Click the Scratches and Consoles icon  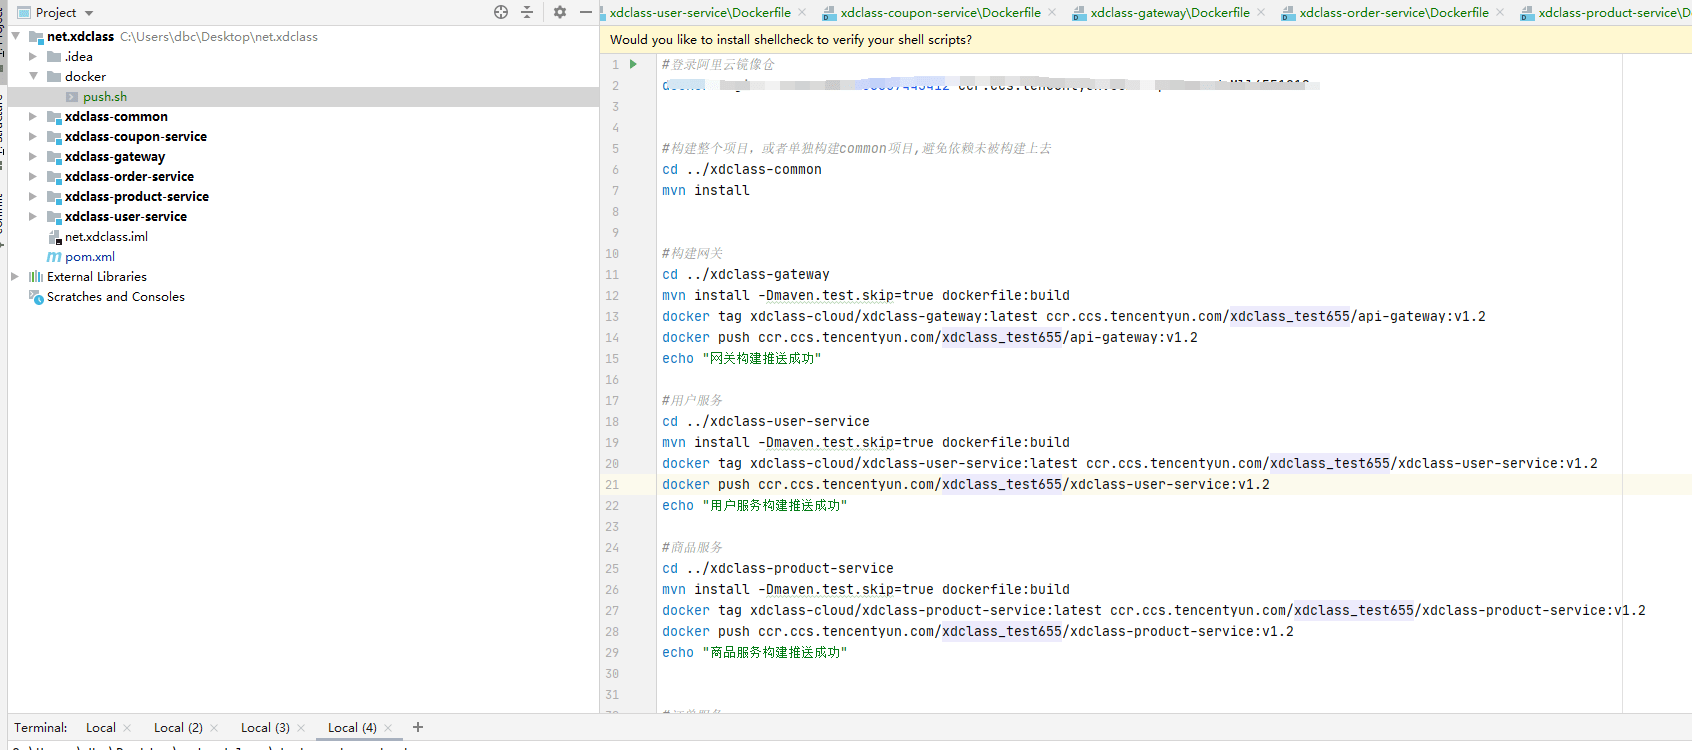(36, 297)
